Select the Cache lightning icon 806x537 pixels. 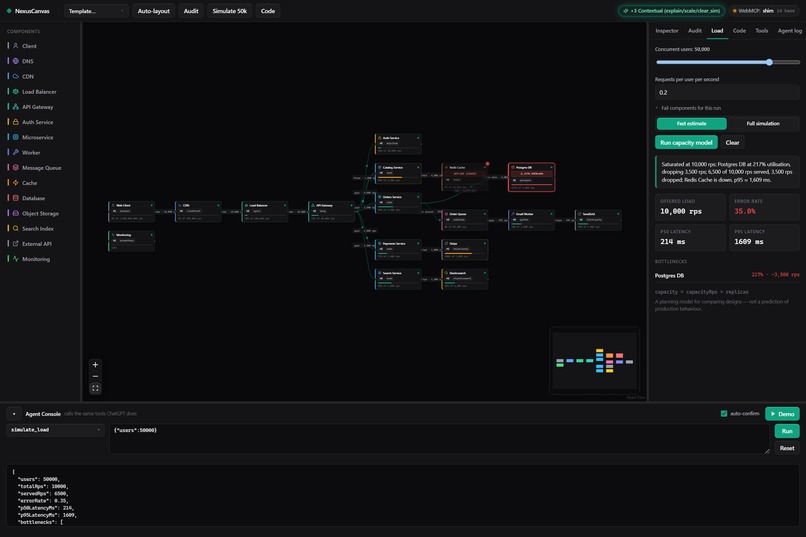tap(15, 182)
